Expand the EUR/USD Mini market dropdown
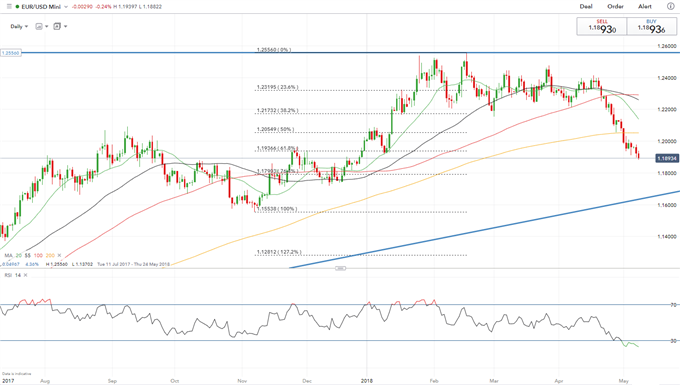This screenshot has height=385, width=680. click(66, 7)
